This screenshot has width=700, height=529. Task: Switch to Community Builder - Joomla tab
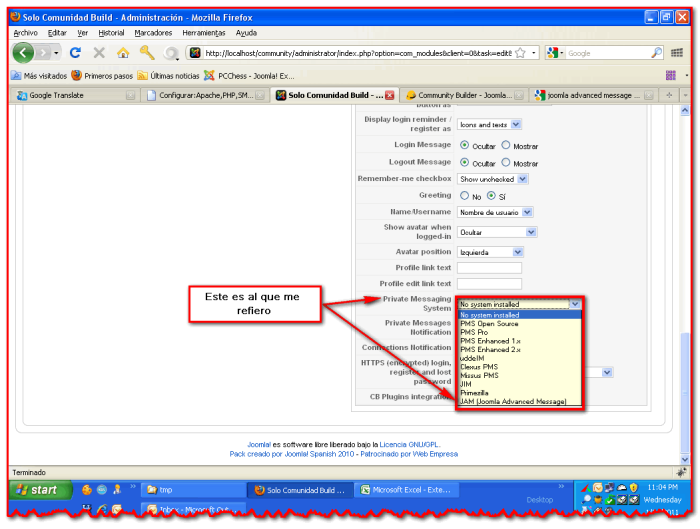pyautogui.click(x=464, y=95)
